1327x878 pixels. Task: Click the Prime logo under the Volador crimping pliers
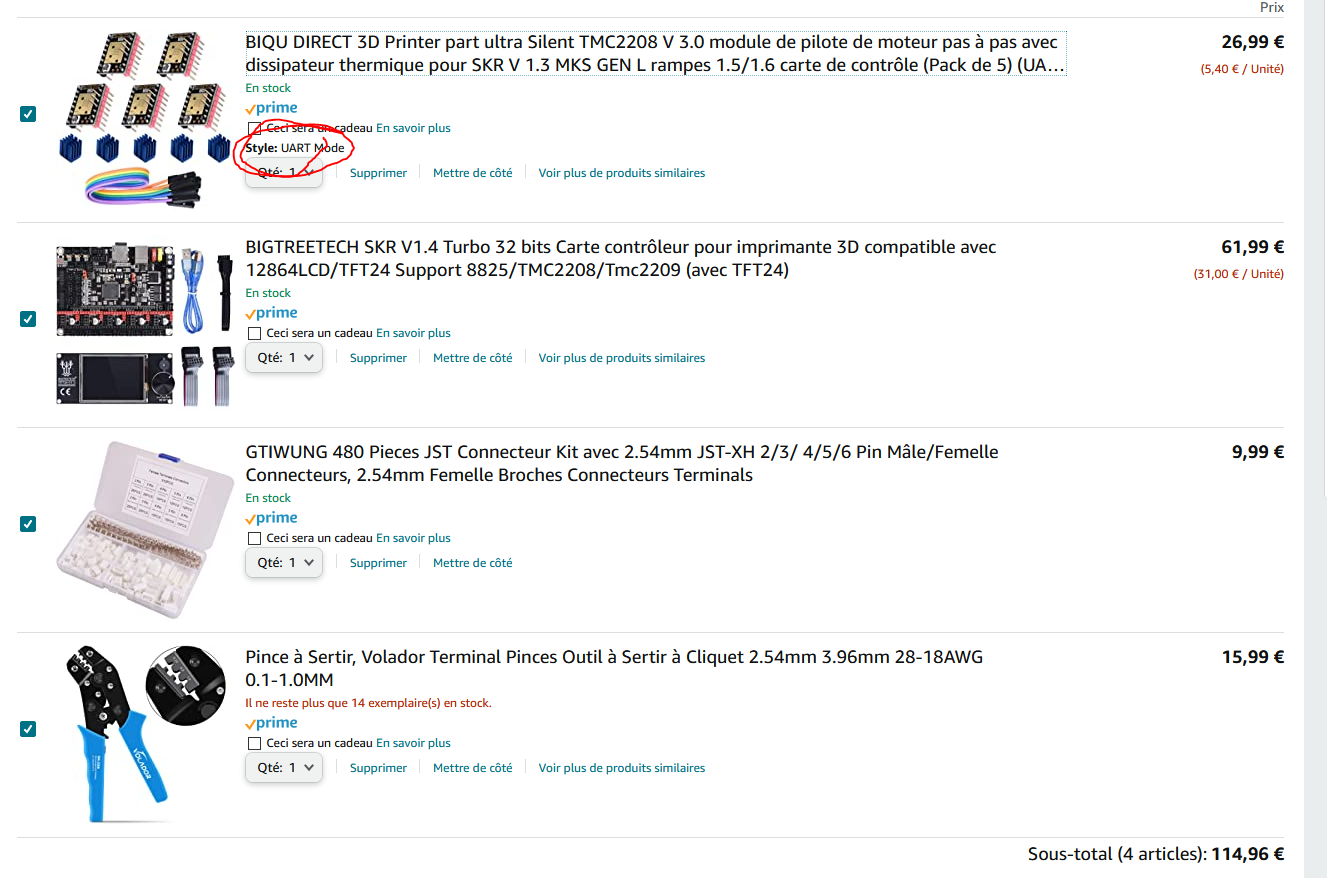271,723
